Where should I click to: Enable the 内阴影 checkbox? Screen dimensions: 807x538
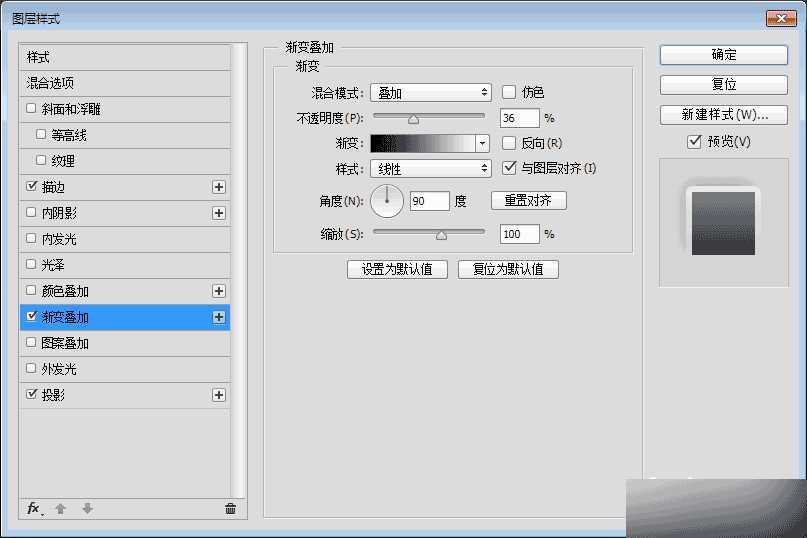click(31, 212)
